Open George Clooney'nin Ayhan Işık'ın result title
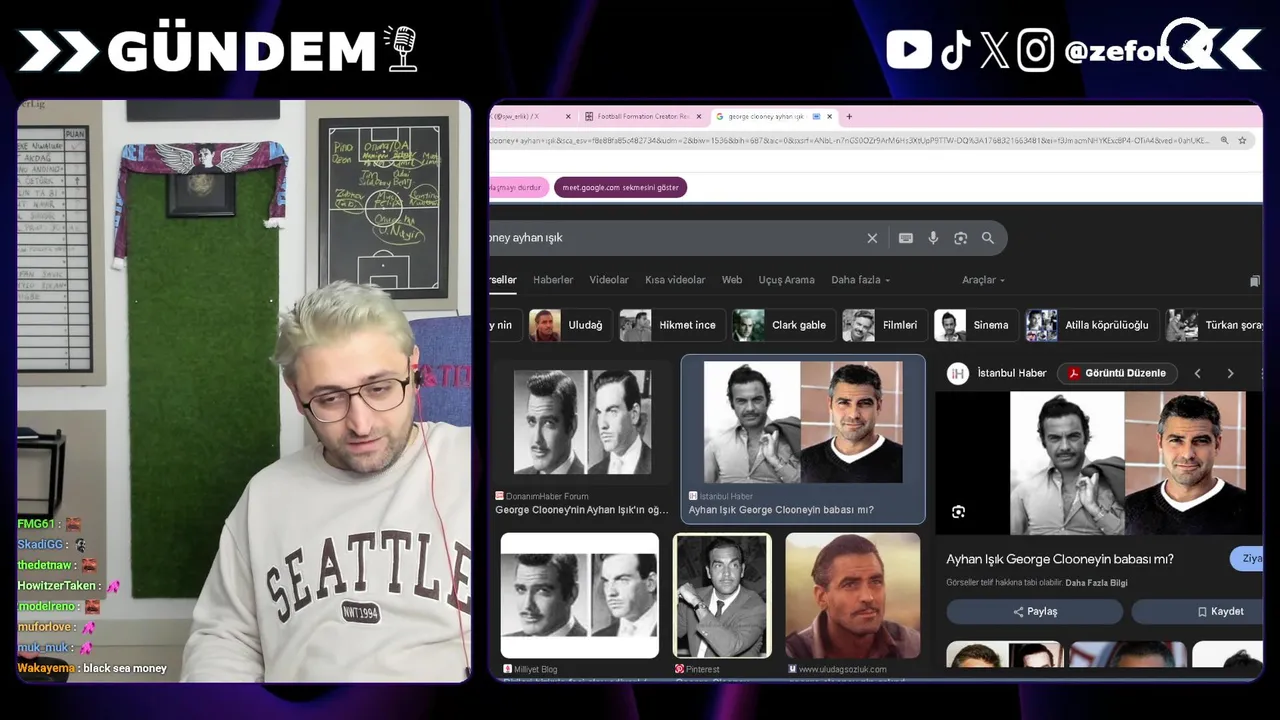Viewport: 1280px width, 720px height. pyautogui.click(x=582, y=510)
